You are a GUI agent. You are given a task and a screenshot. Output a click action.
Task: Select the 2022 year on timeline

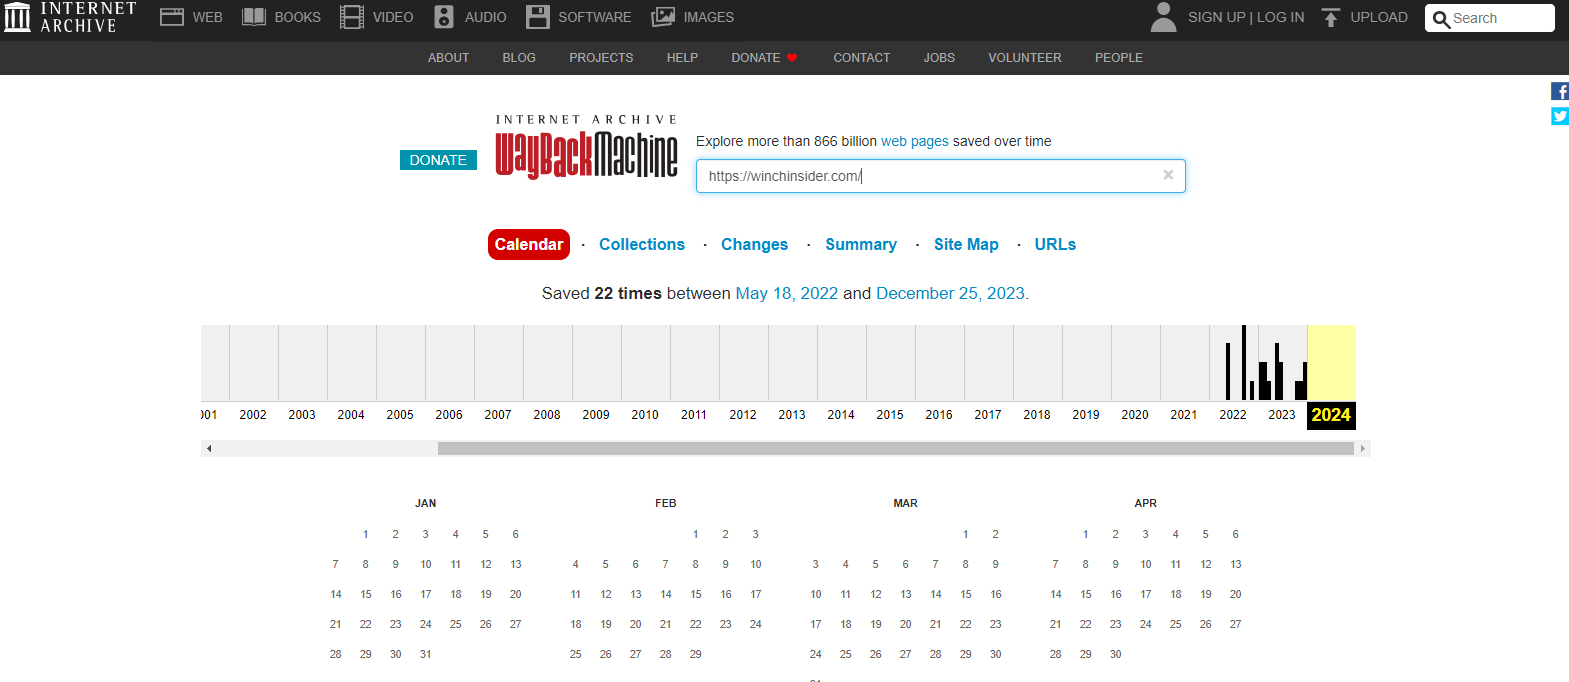1232,414
